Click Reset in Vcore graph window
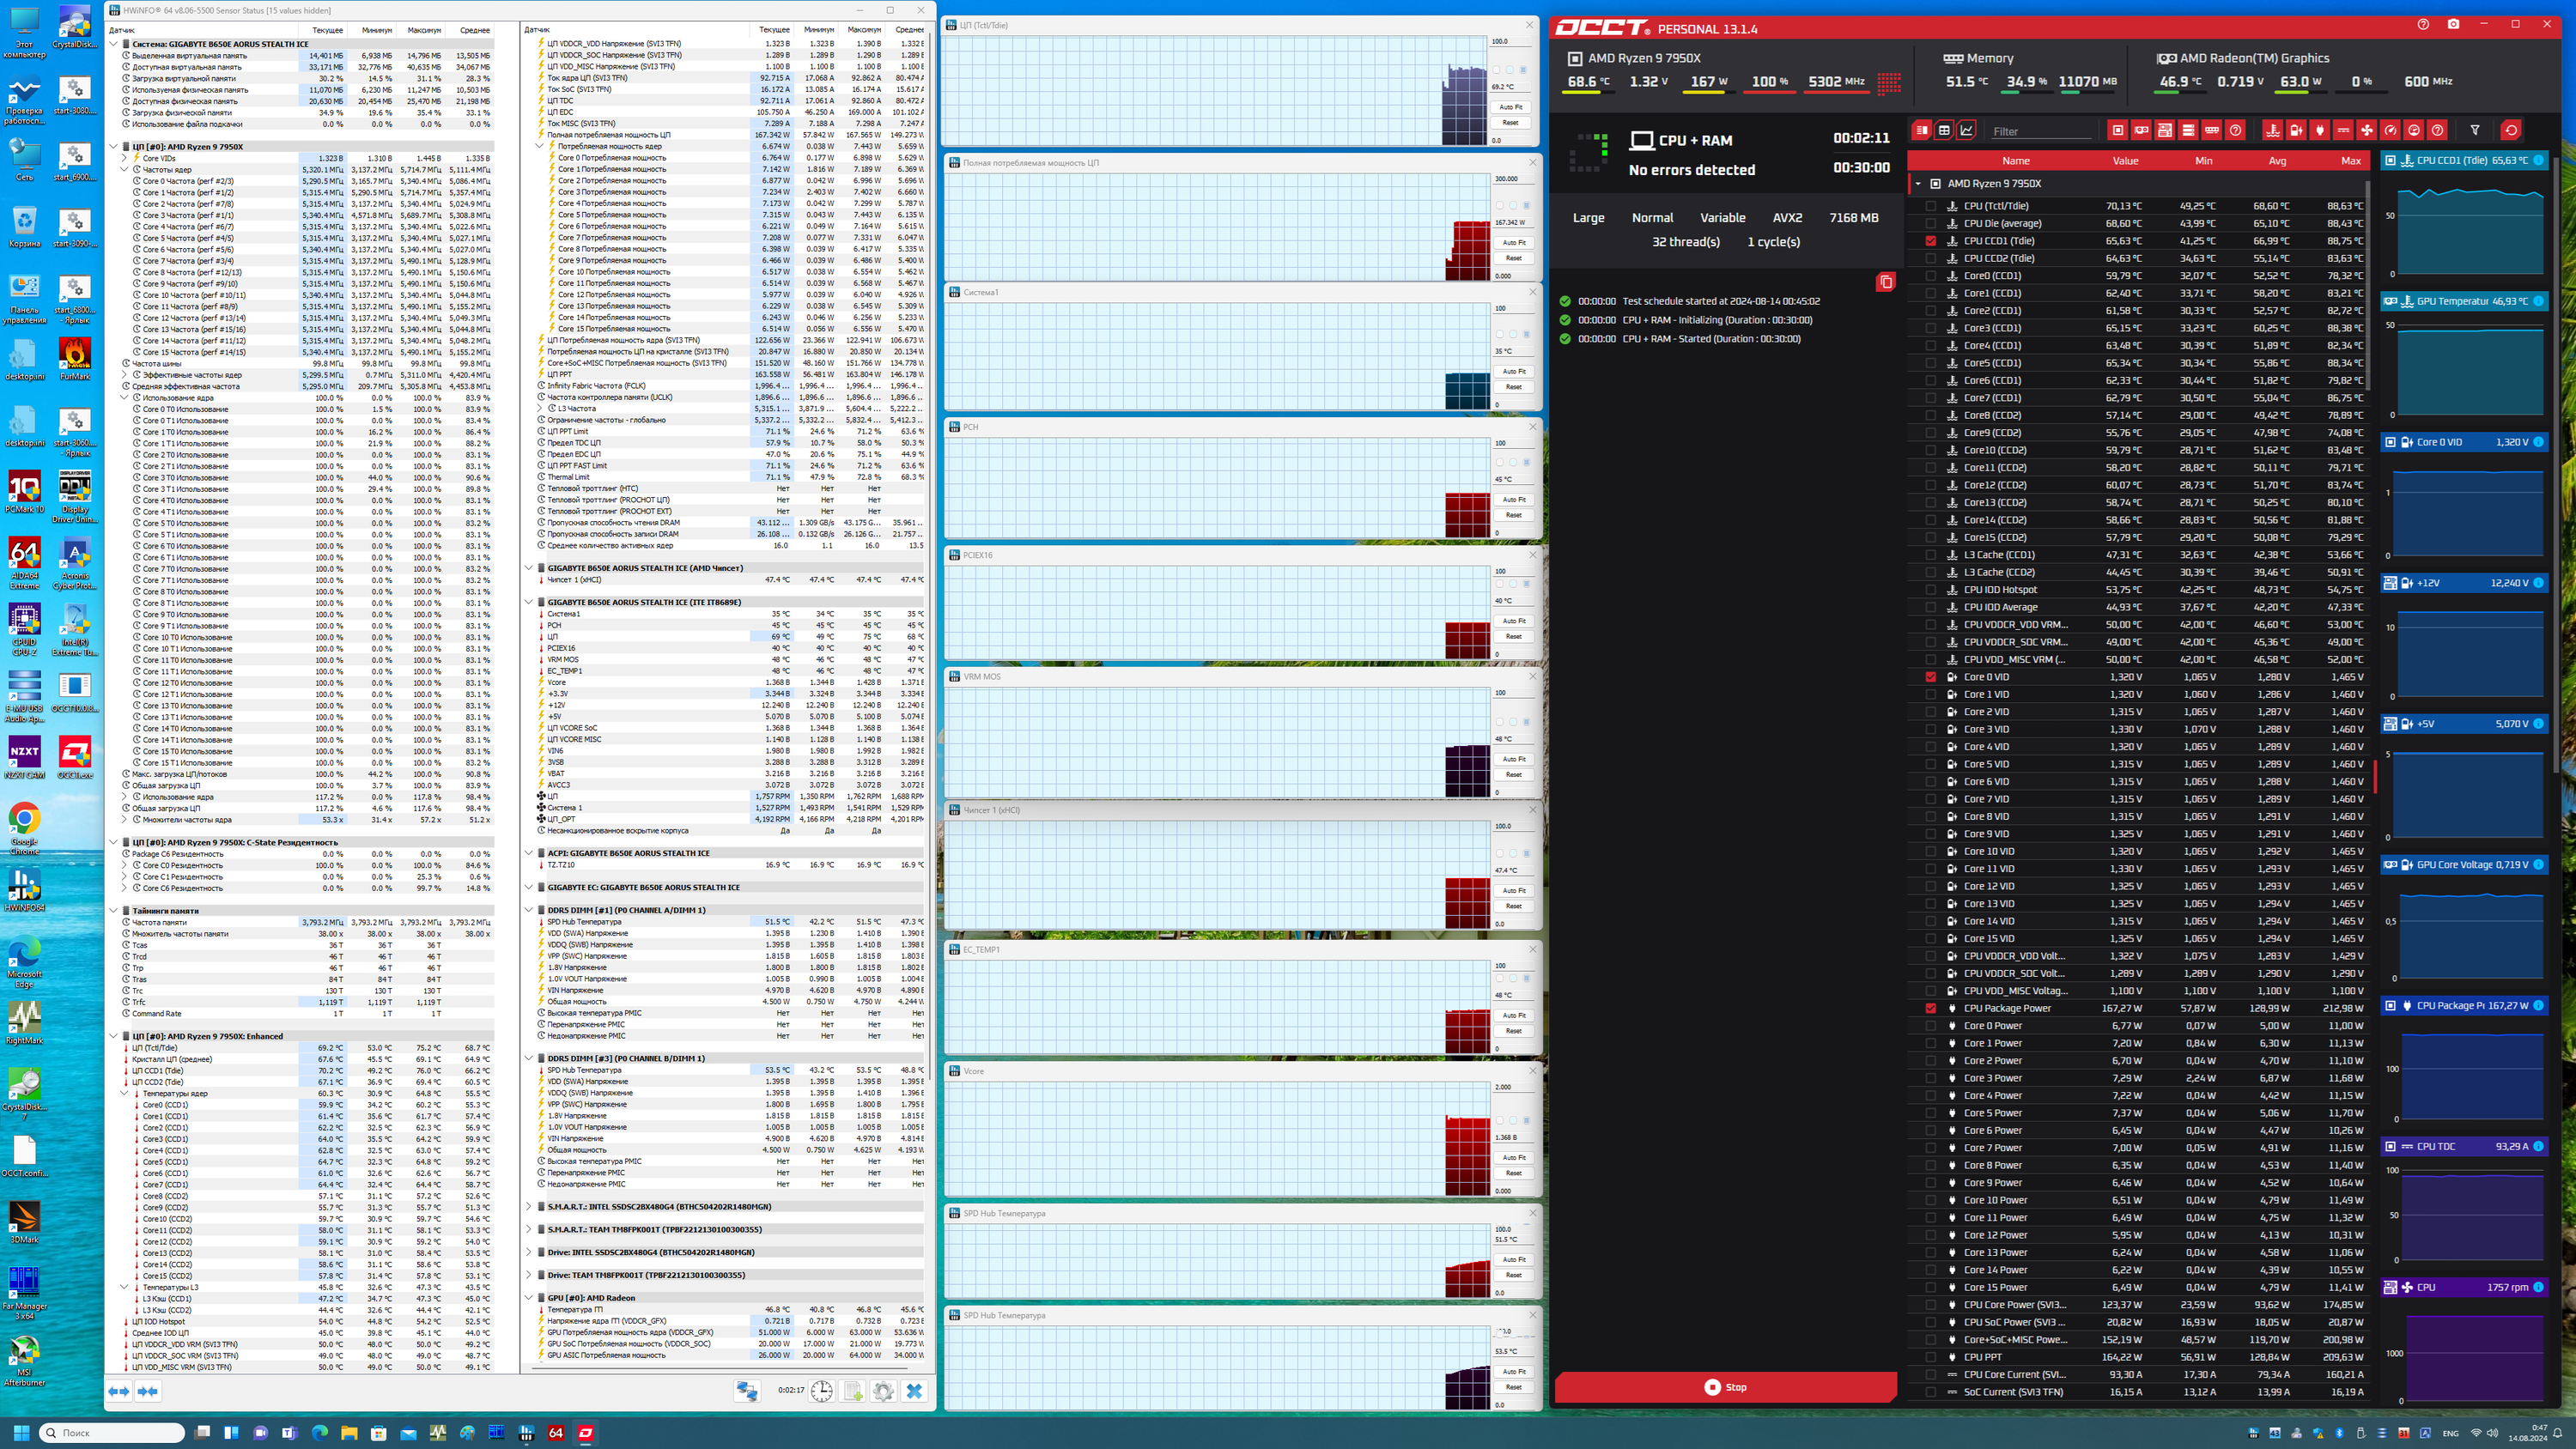Viewport: 2576px width, 1449px height. tap(1514, 1173)
